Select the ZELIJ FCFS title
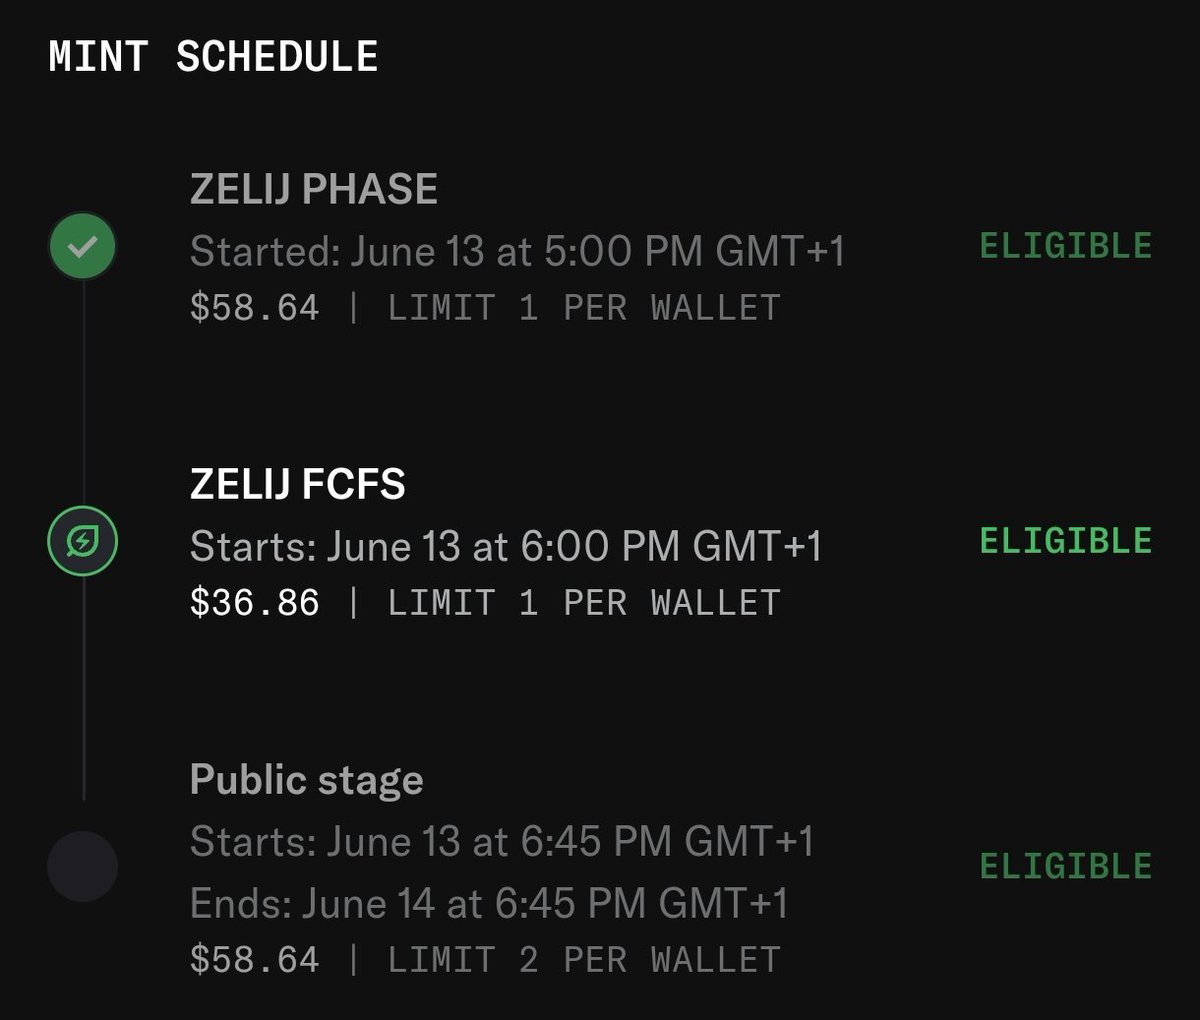Image resolution: width=1200 pixels, height=1020 pixels. coord(298,484)
